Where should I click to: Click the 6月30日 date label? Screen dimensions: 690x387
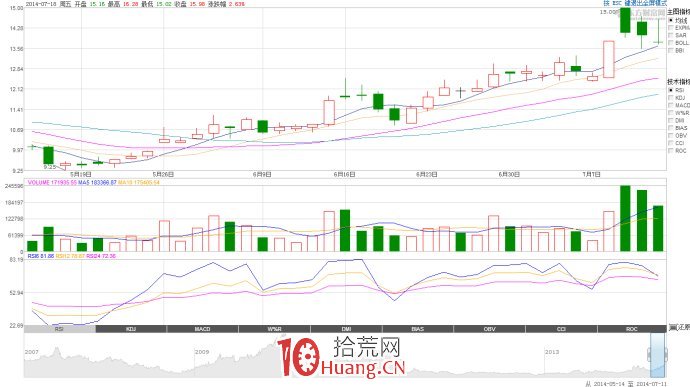509,175
